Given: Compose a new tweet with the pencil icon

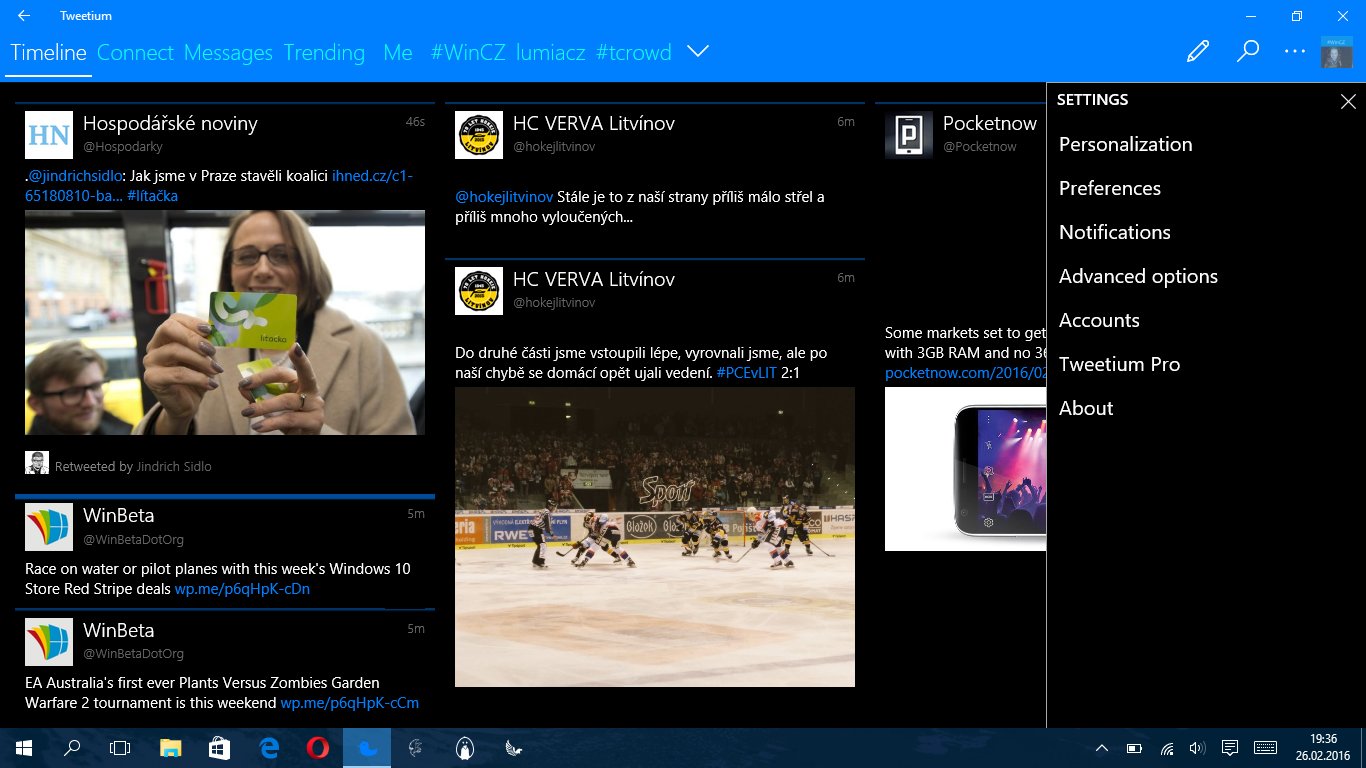Looking at the screenshot, I should (x=1198, y=52).
